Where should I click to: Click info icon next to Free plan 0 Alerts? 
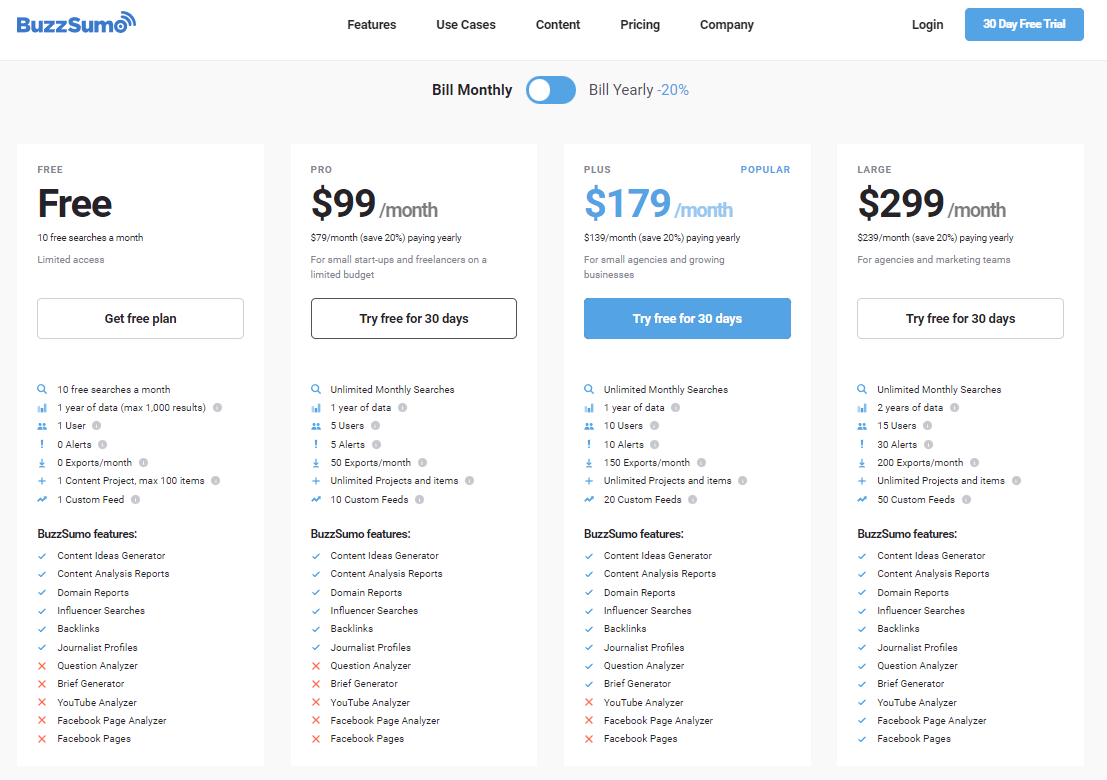point(102,445)
